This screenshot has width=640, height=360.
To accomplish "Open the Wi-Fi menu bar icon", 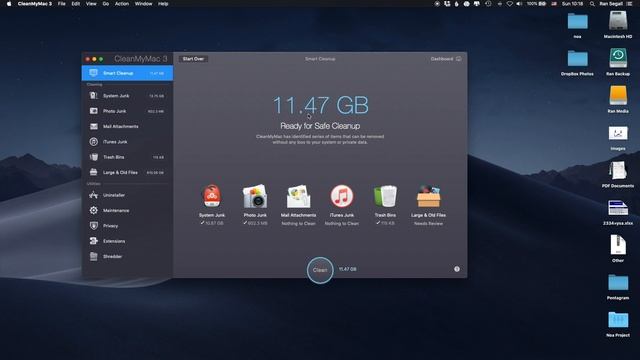I will [x=509, y=4].
